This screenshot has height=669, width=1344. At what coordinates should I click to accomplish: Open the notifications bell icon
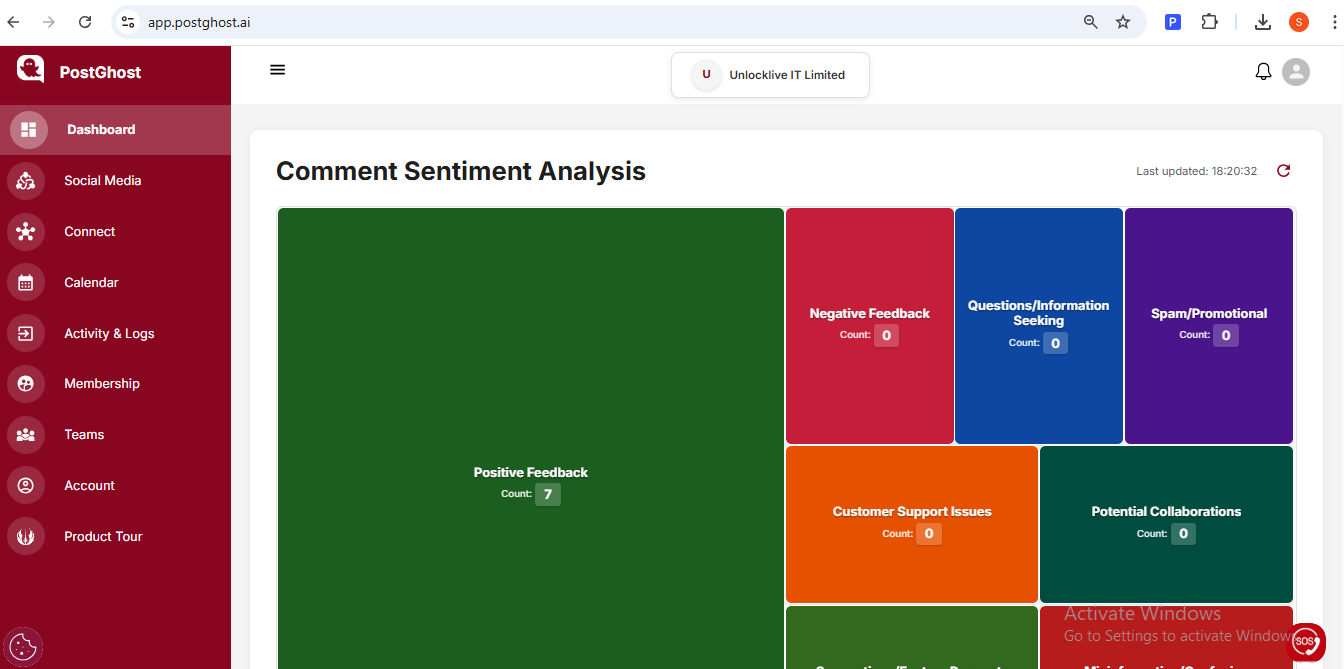pos(1263,72)
